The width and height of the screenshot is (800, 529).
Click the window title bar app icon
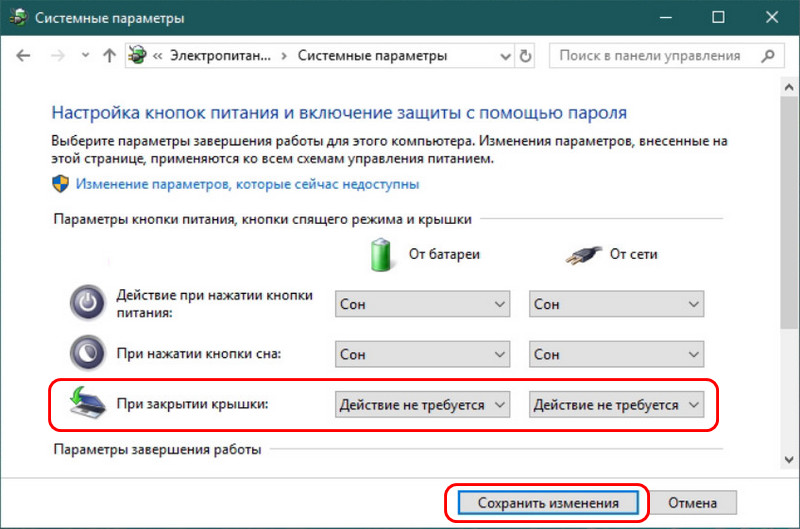(x=18, y=17)
